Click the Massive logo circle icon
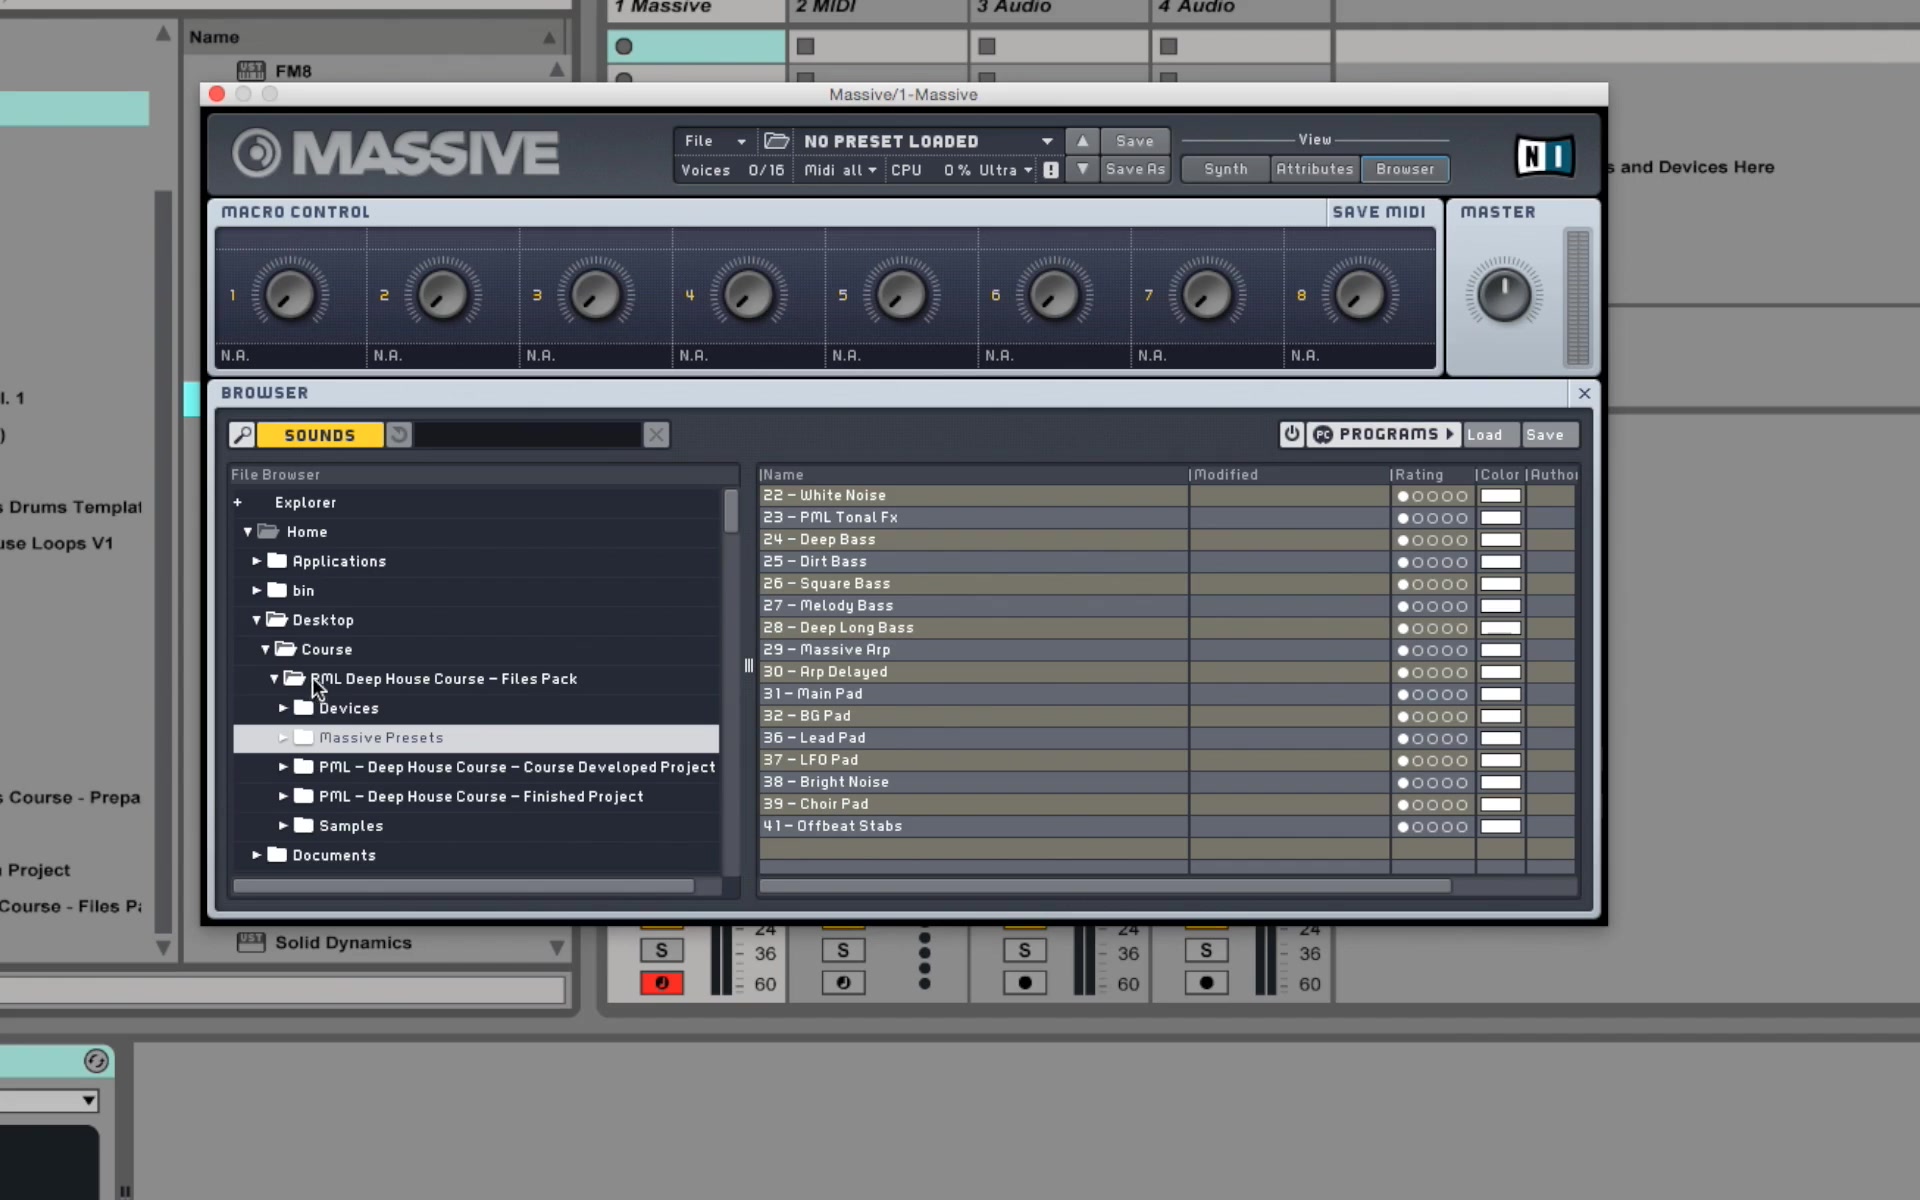Screen dimensions: 1920x1200 (257, 154)
